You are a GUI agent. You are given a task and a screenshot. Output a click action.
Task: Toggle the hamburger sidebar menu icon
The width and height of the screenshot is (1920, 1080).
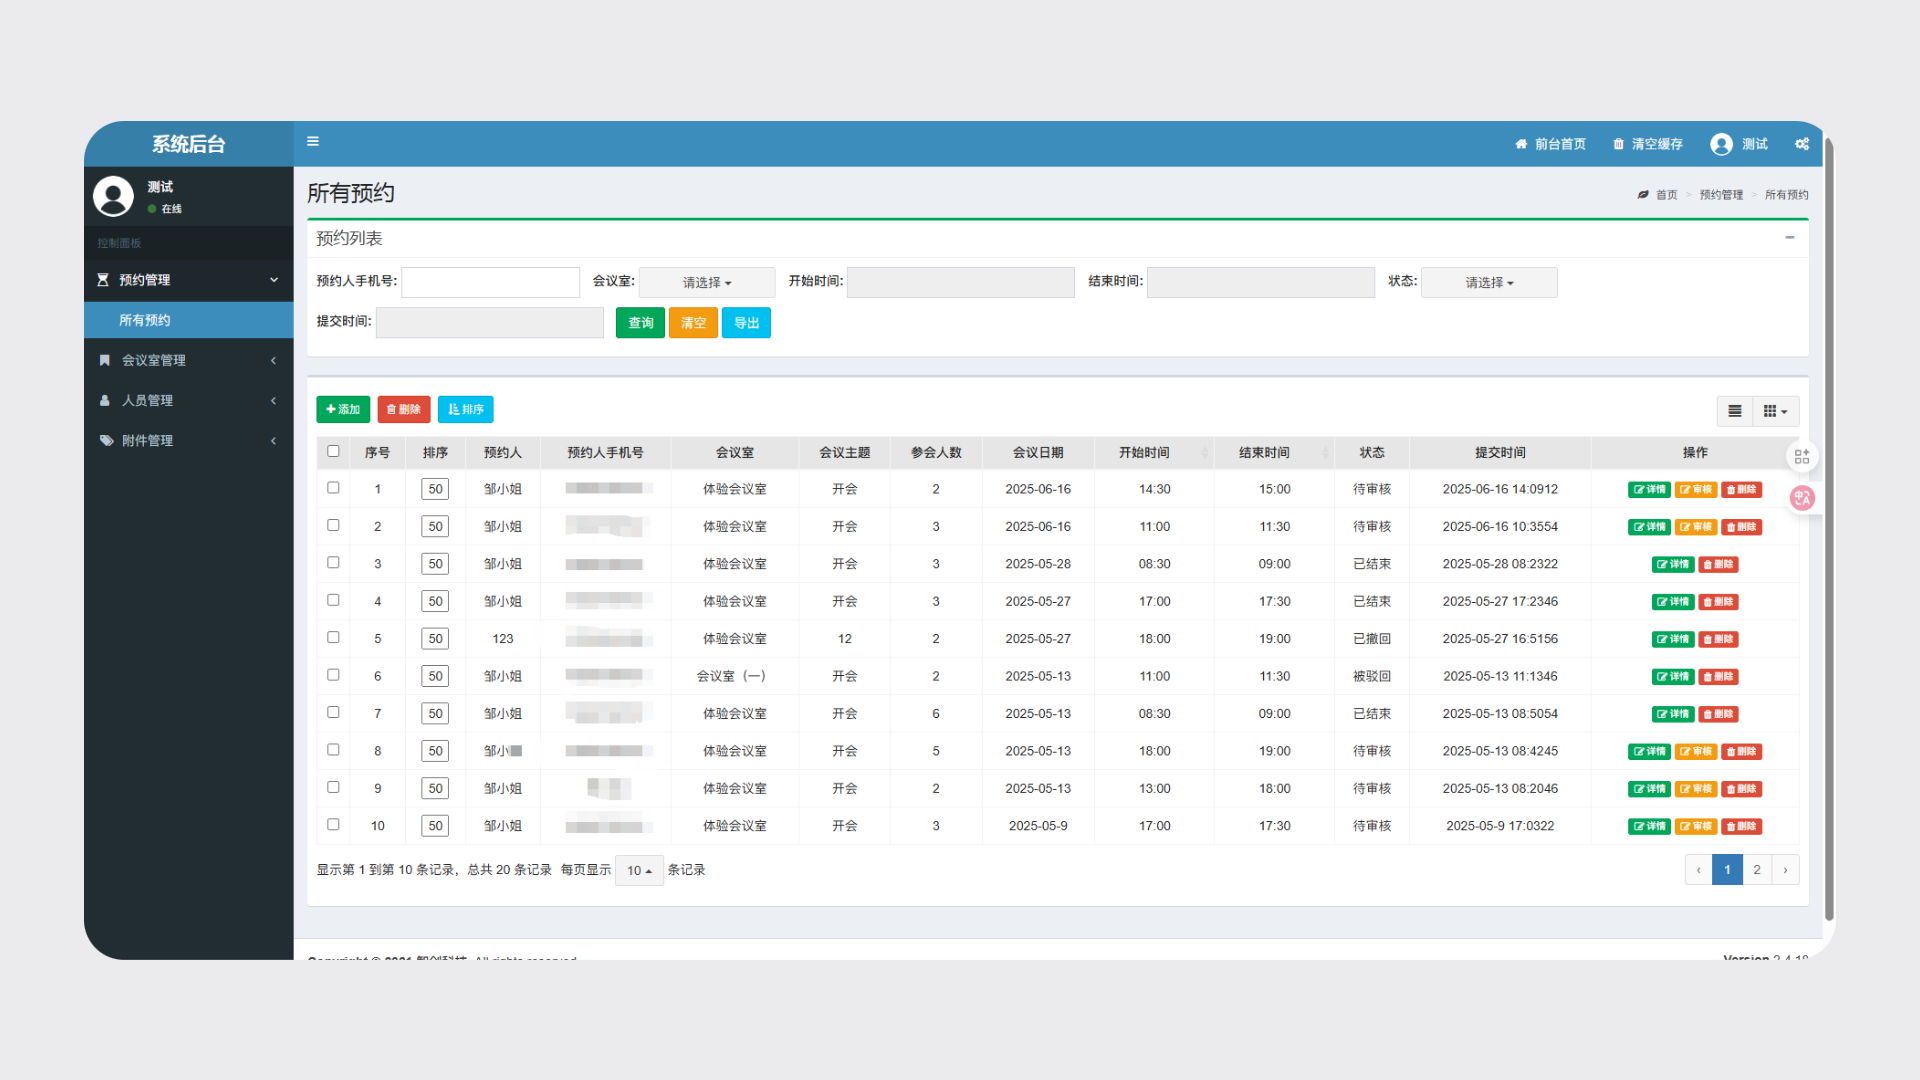pyautogui.click(x=313, y=142)
